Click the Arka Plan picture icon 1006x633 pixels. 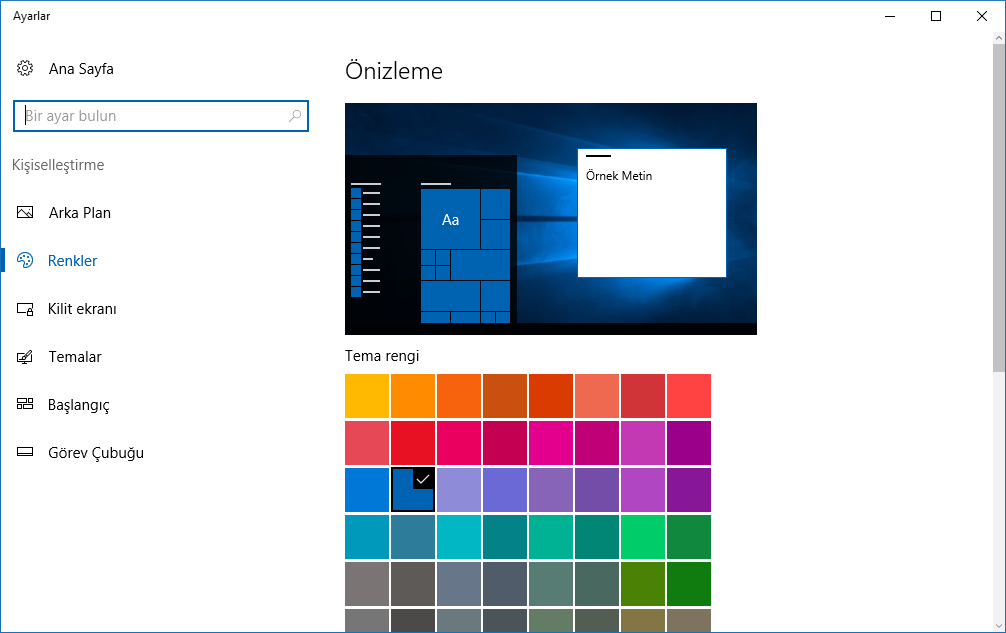coord(25,213)
